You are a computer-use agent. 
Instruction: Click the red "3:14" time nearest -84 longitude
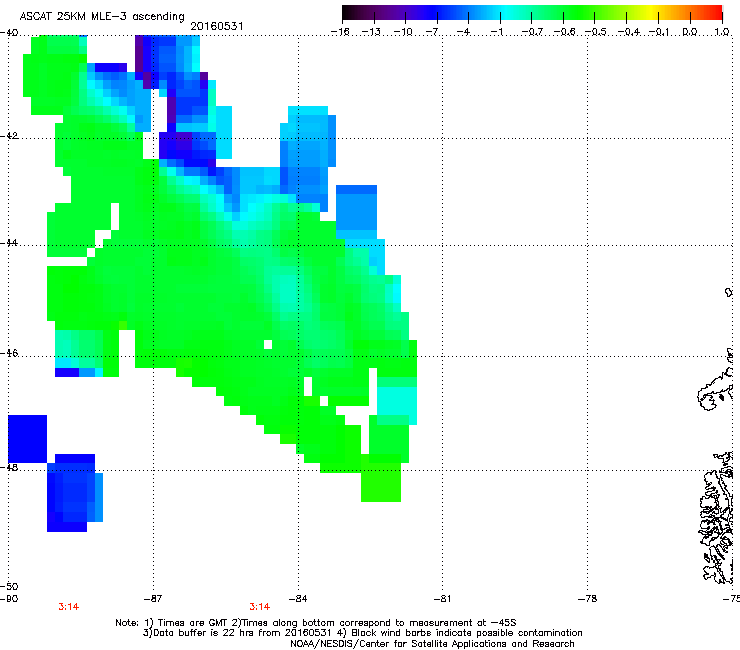[x=260, y=607]
